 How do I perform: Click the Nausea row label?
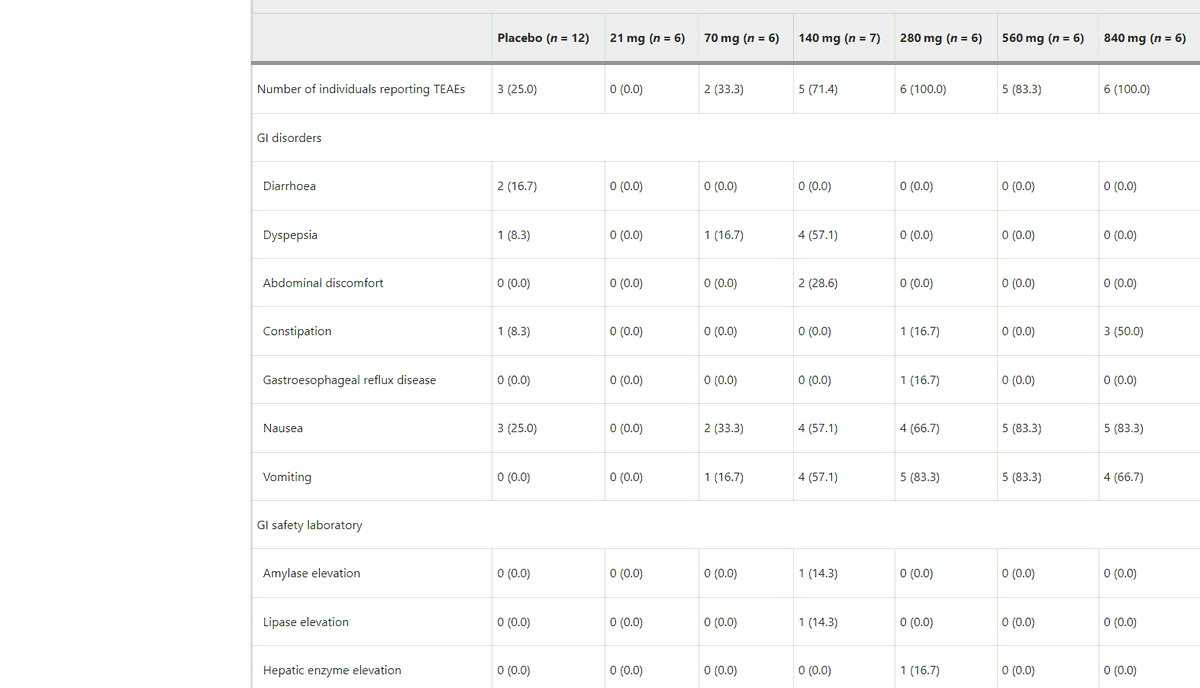283,428
